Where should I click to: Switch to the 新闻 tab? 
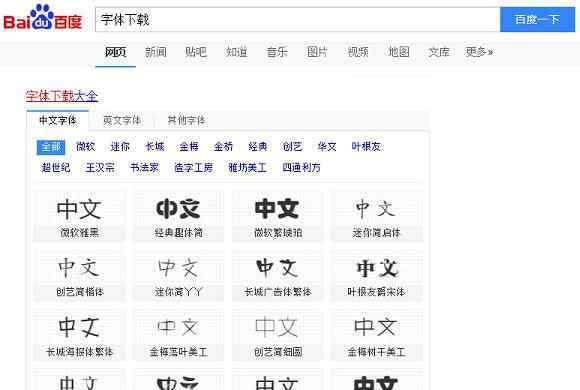156,52
